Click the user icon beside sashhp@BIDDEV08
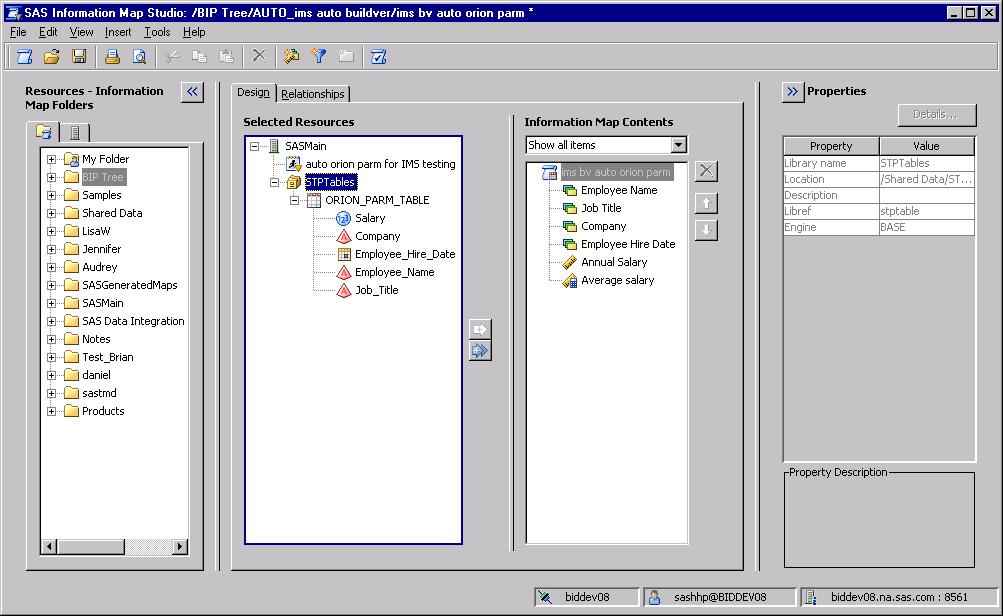This screenshot has height=616, width=1003. pyautogui.click(x=654, y=597)
